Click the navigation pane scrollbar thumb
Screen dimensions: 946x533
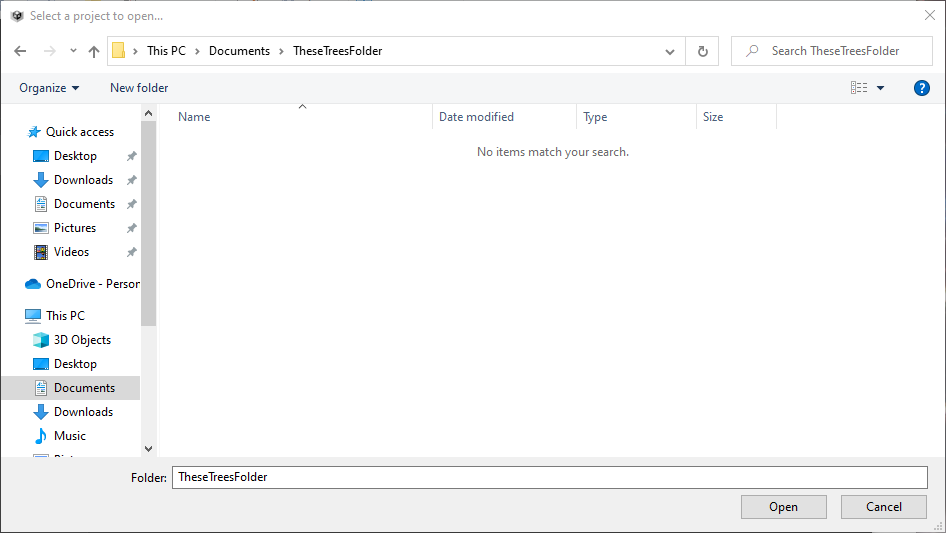tap(148, 223)
